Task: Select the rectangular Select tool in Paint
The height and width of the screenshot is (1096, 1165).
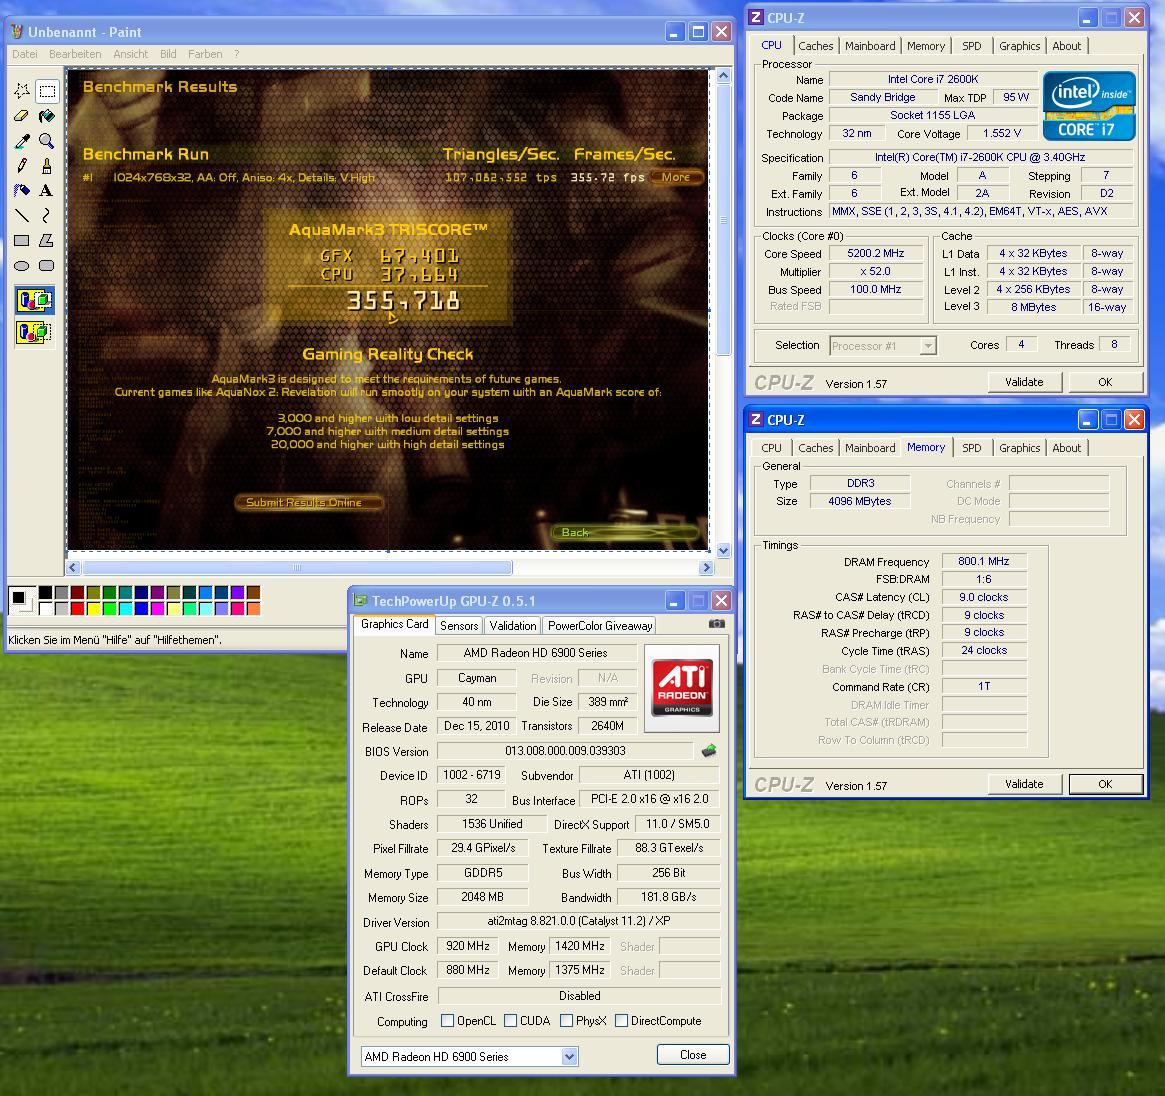Action: (47, 91)
